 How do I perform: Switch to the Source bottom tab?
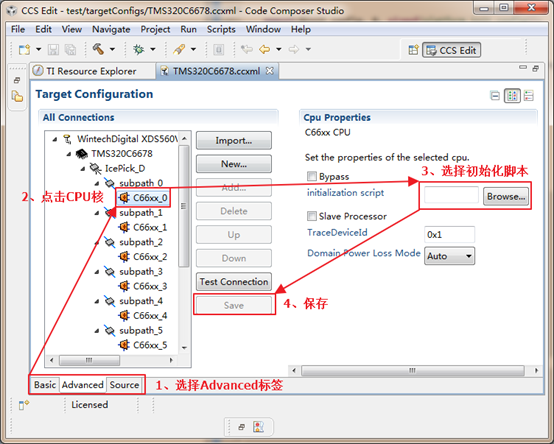[x=124, y=385]
